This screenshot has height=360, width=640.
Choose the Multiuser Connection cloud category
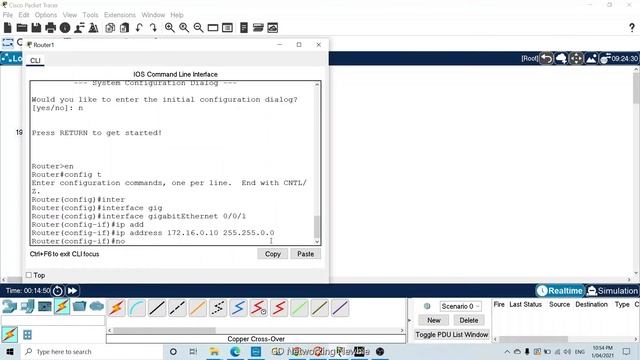pos(97,306)
